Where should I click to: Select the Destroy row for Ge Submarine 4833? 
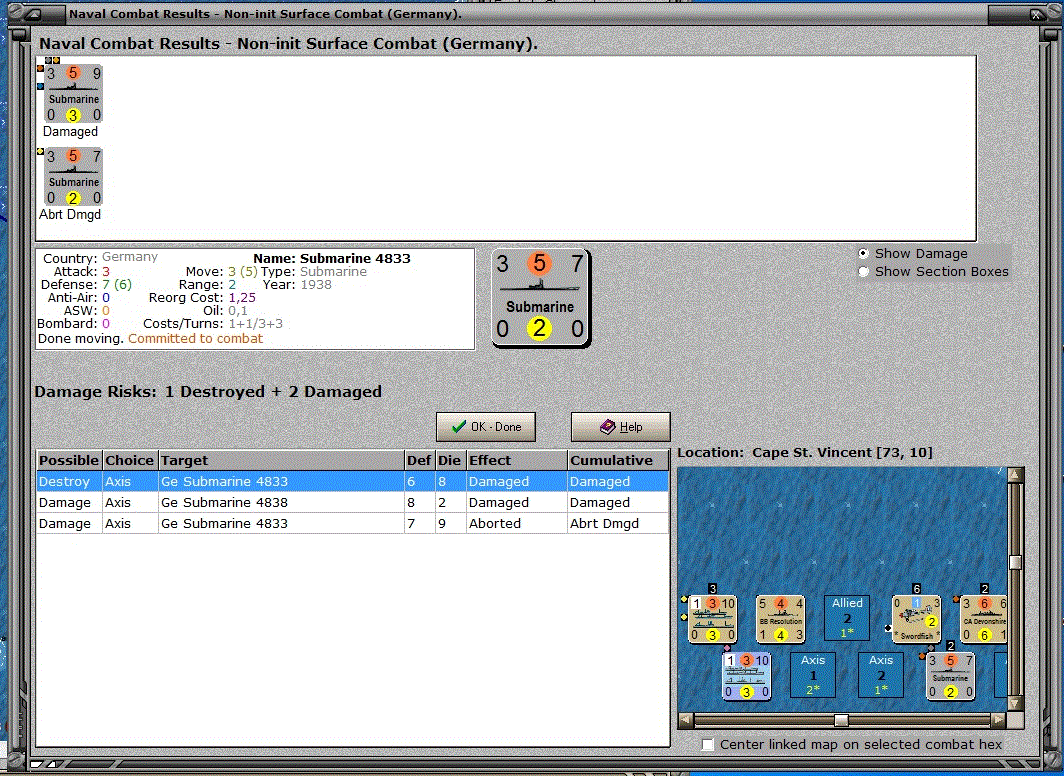click(x=353, y=482)
